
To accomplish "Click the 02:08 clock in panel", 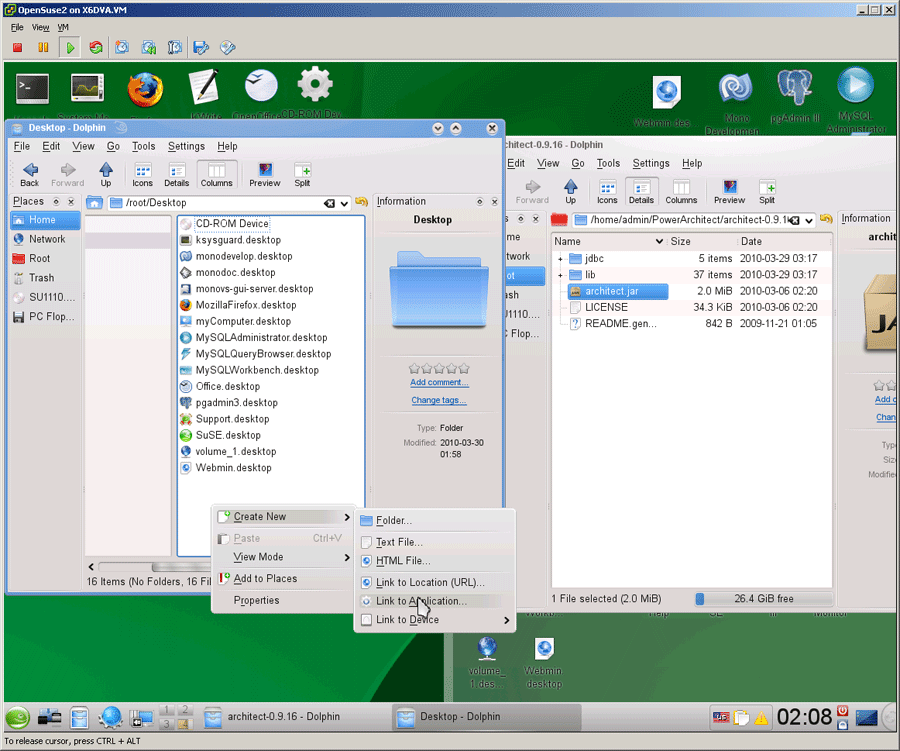I will [804, 717].
